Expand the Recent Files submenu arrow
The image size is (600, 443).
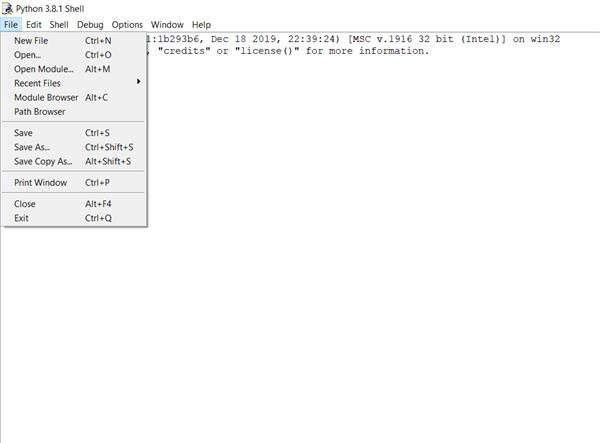tap(139, 81)
